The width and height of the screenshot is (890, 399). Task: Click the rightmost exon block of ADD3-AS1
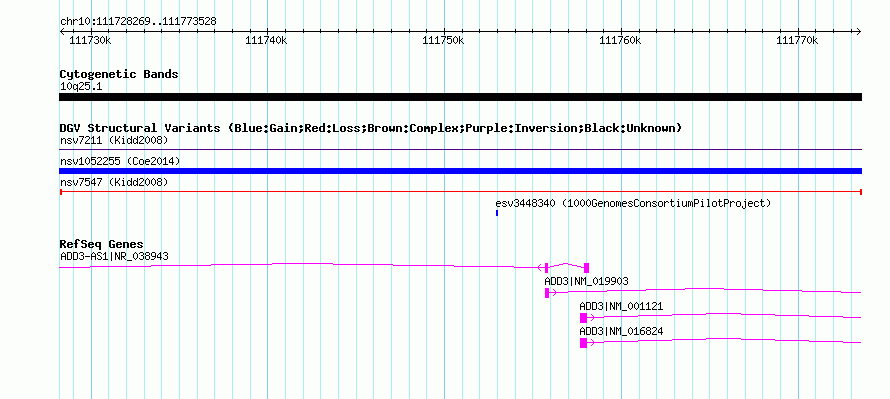click(586, 268)
